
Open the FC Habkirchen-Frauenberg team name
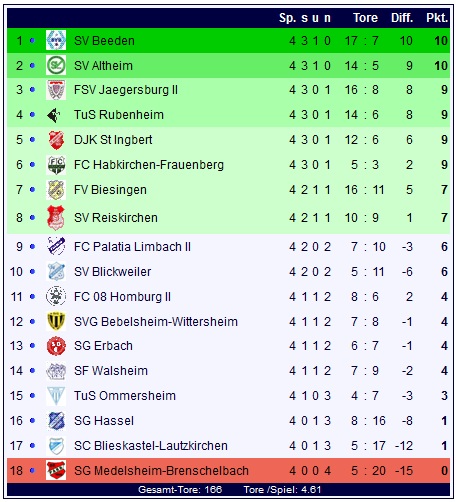(149, 165)
